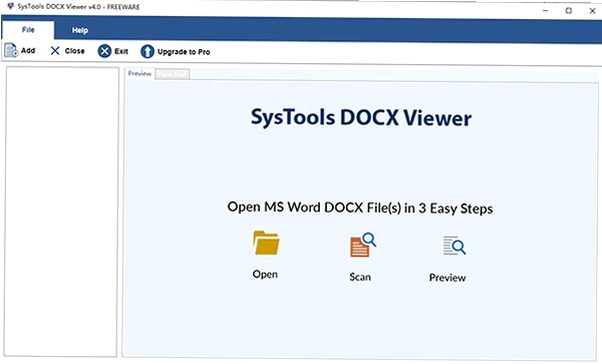Click the Exit circle-X toolbar icon

104,51
